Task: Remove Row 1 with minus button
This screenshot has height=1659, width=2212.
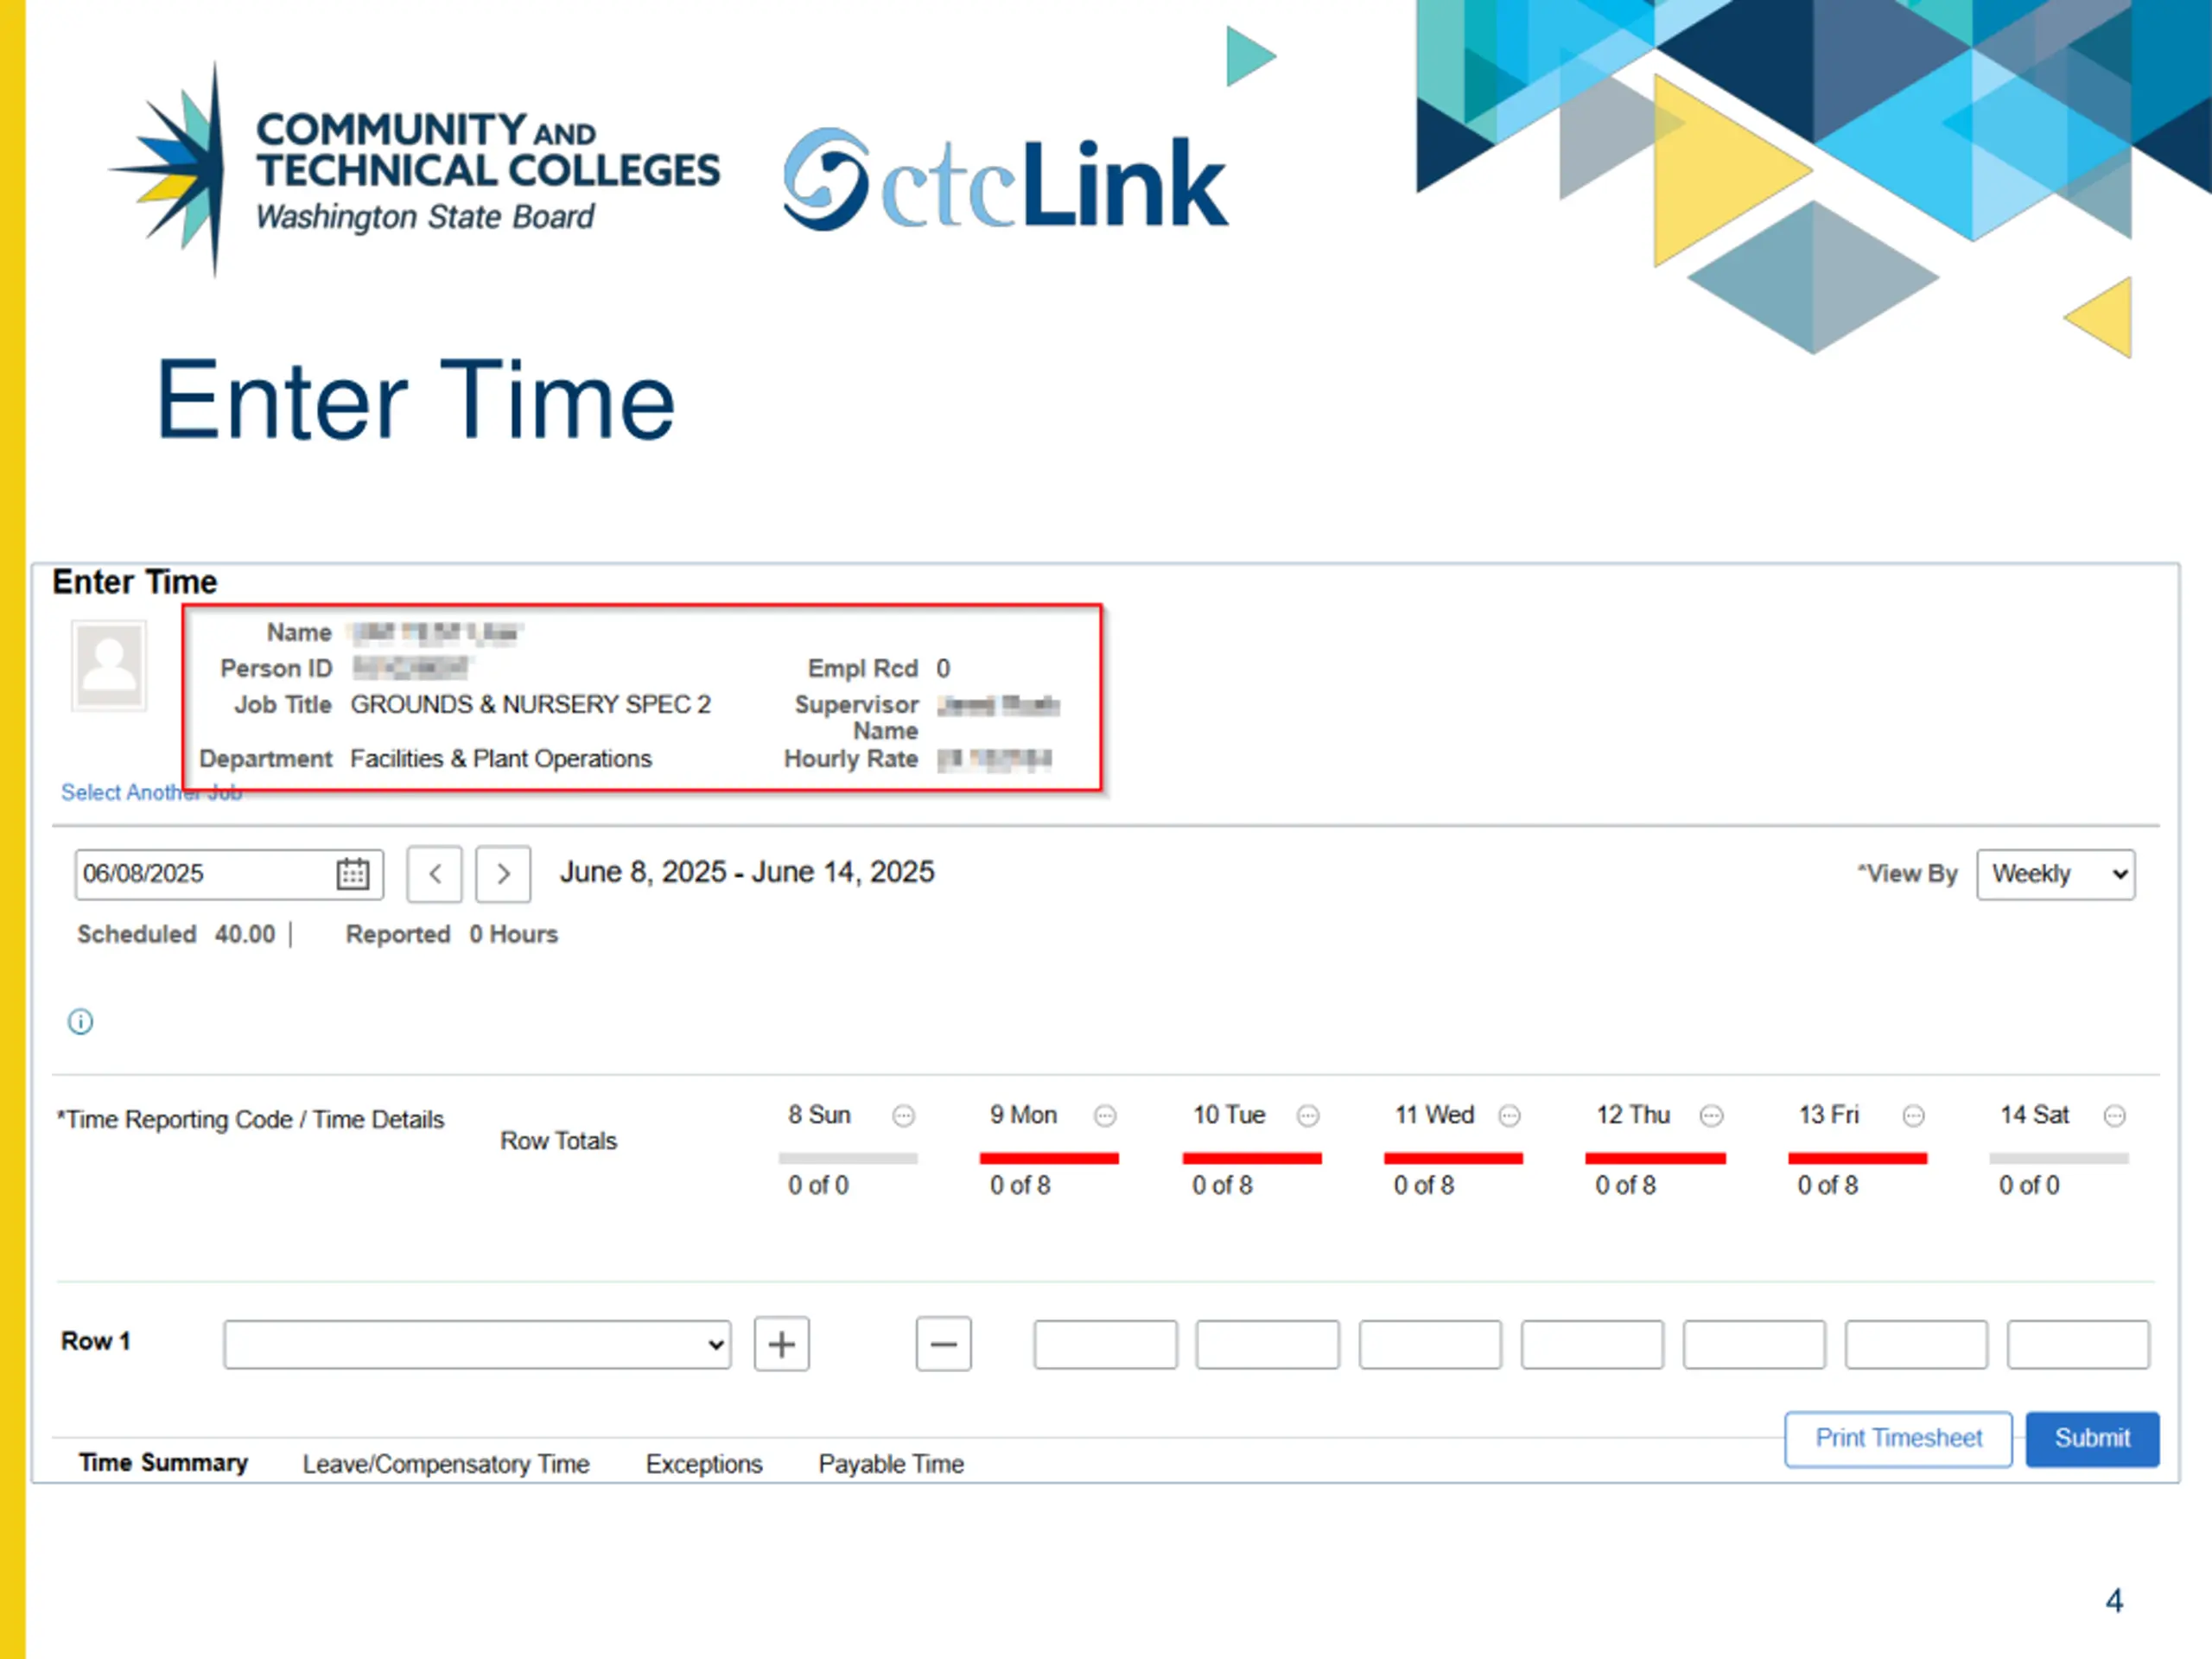Action: pyautogui.click(x=944, y=1344)
